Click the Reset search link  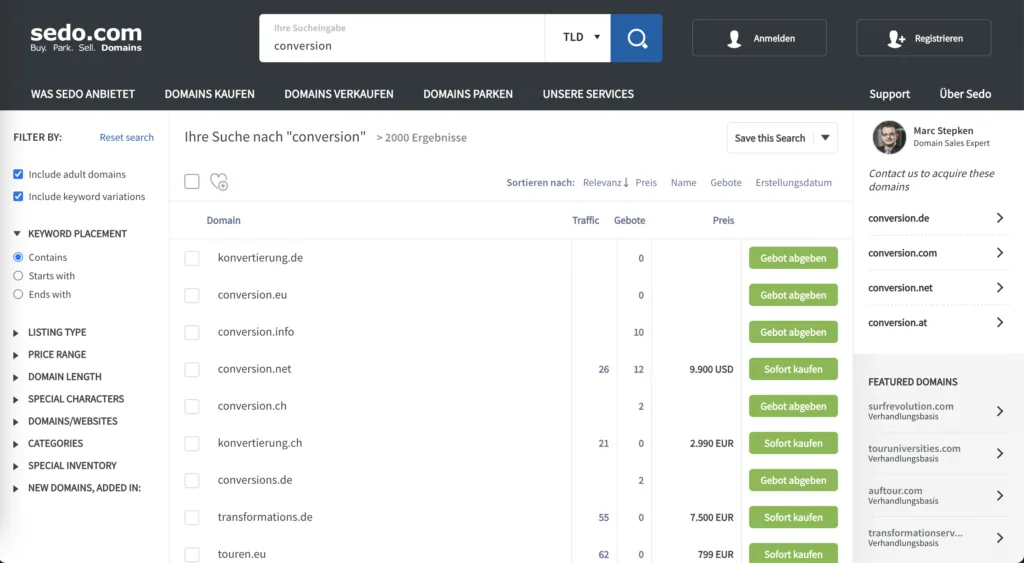[127, 137]
